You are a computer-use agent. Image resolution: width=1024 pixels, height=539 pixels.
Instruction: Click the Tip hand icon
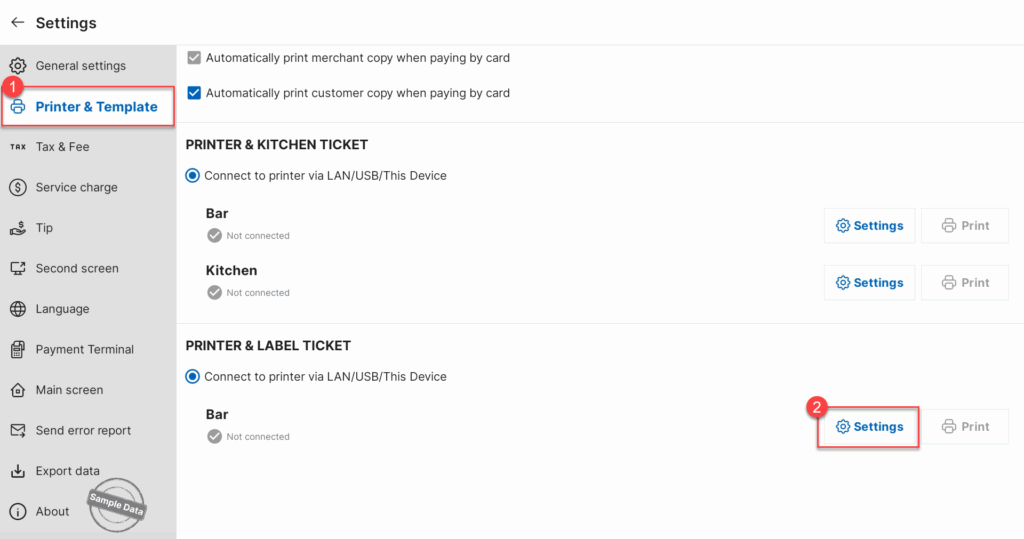tap(17, 228)
